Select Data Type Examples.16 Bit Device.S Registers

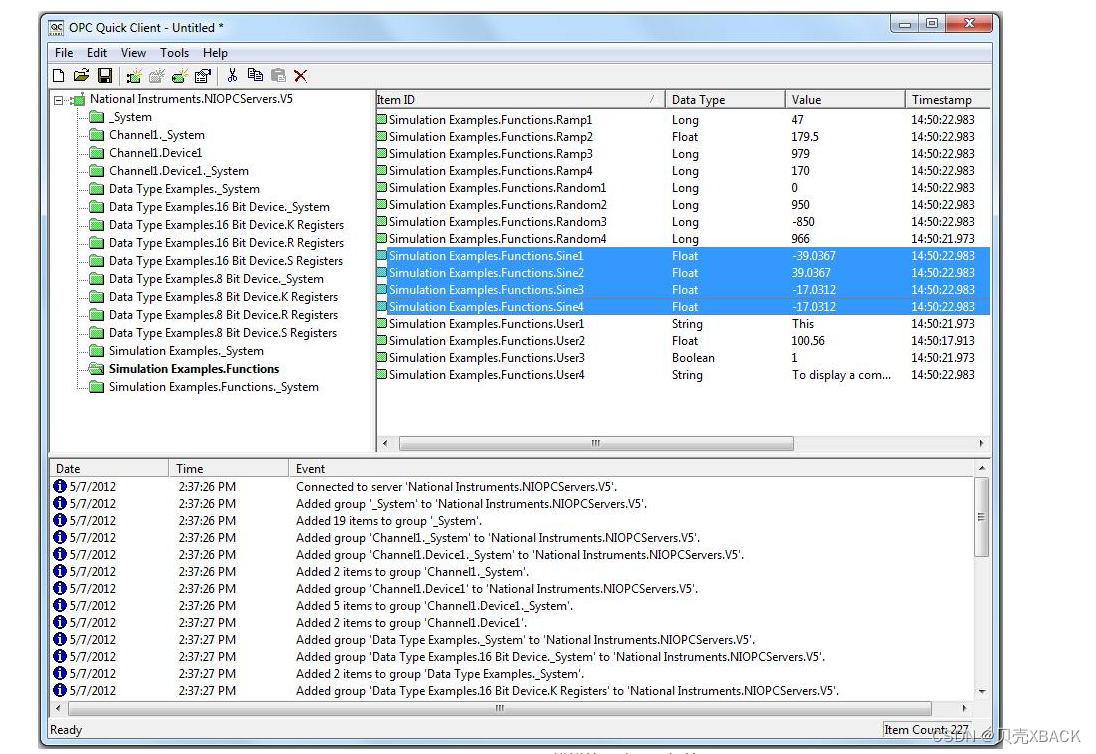(225, 261)
